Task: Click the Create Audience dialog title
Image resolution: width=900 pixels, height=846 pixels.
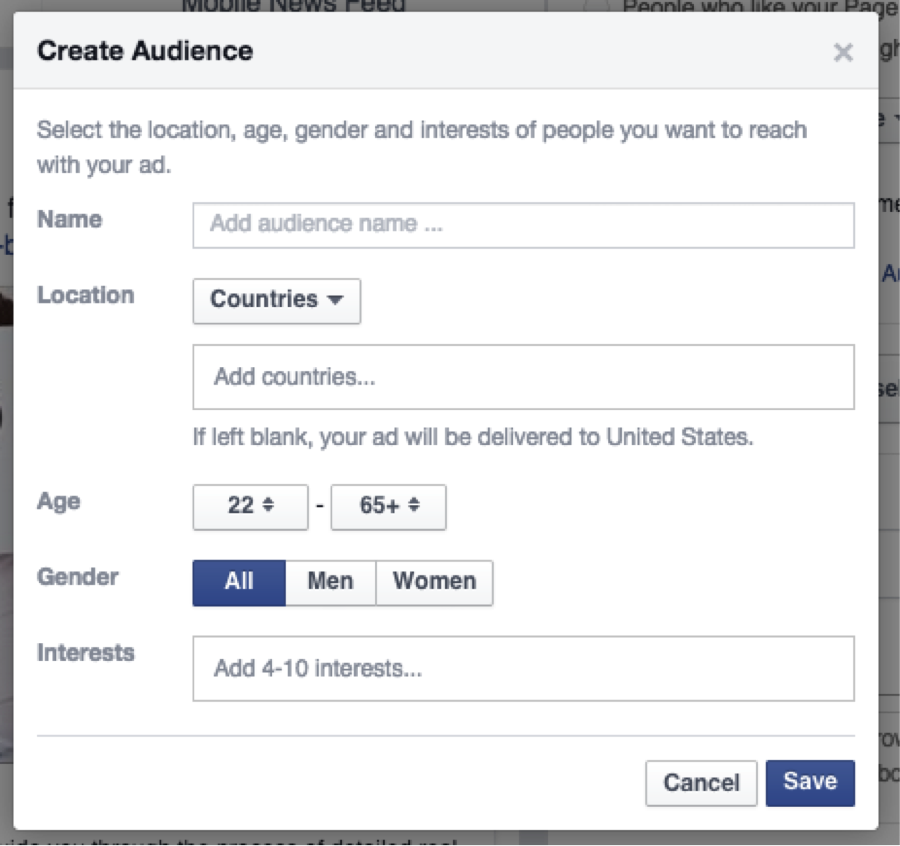Action: coord(145,51)
